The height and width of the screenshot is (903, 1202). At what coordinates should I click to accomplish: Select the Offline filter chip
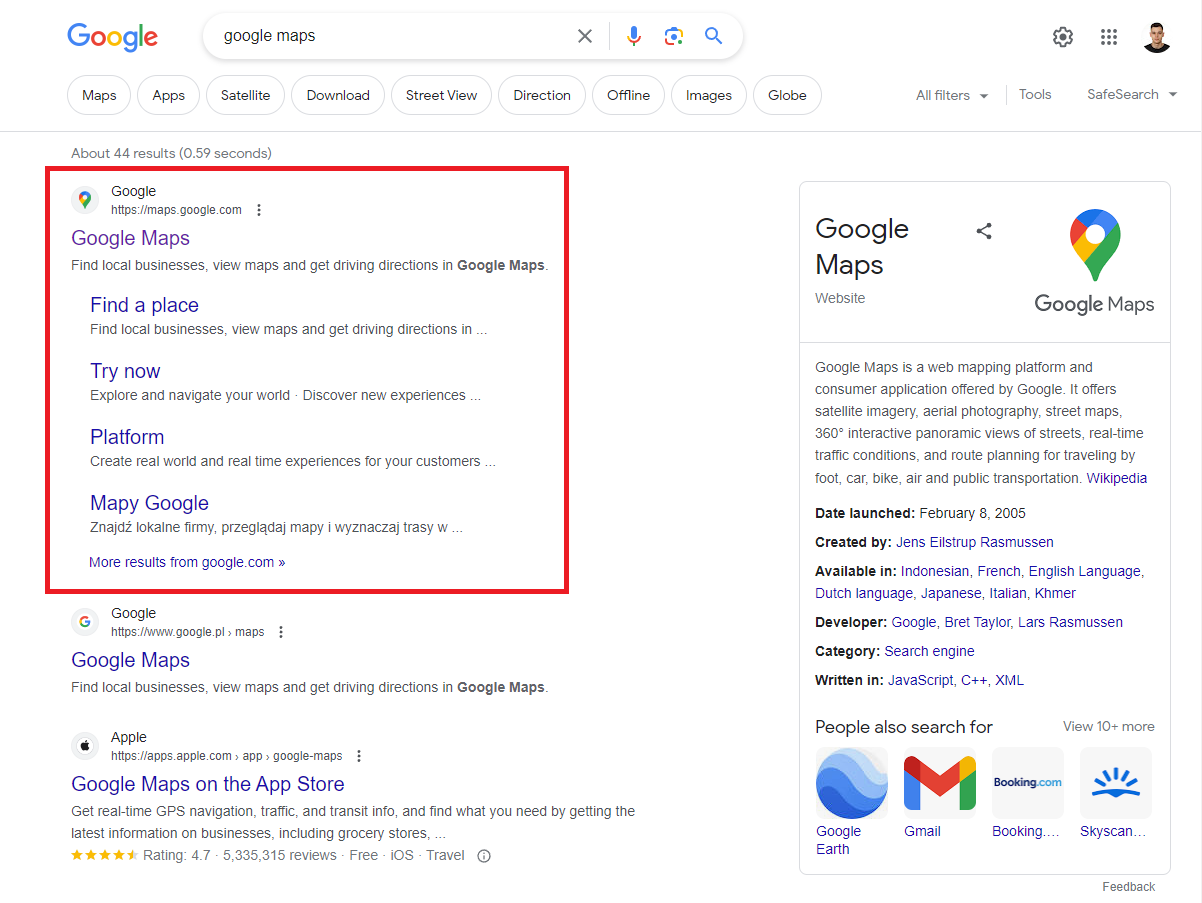pyautogui.click(x=628, y=95)
